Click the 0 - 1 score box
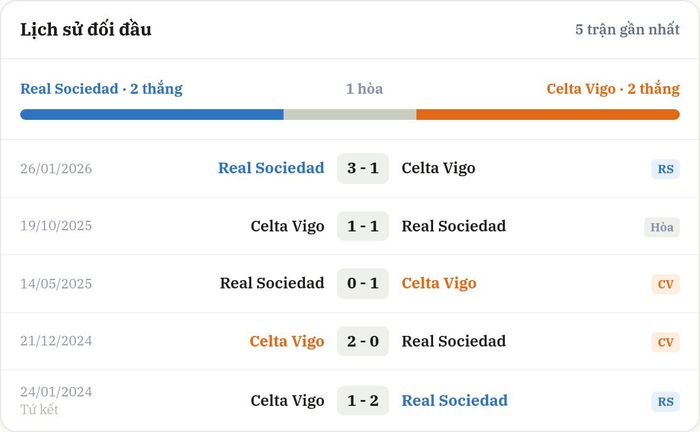Viewport: 700px width, 432px height. [363, 283]
